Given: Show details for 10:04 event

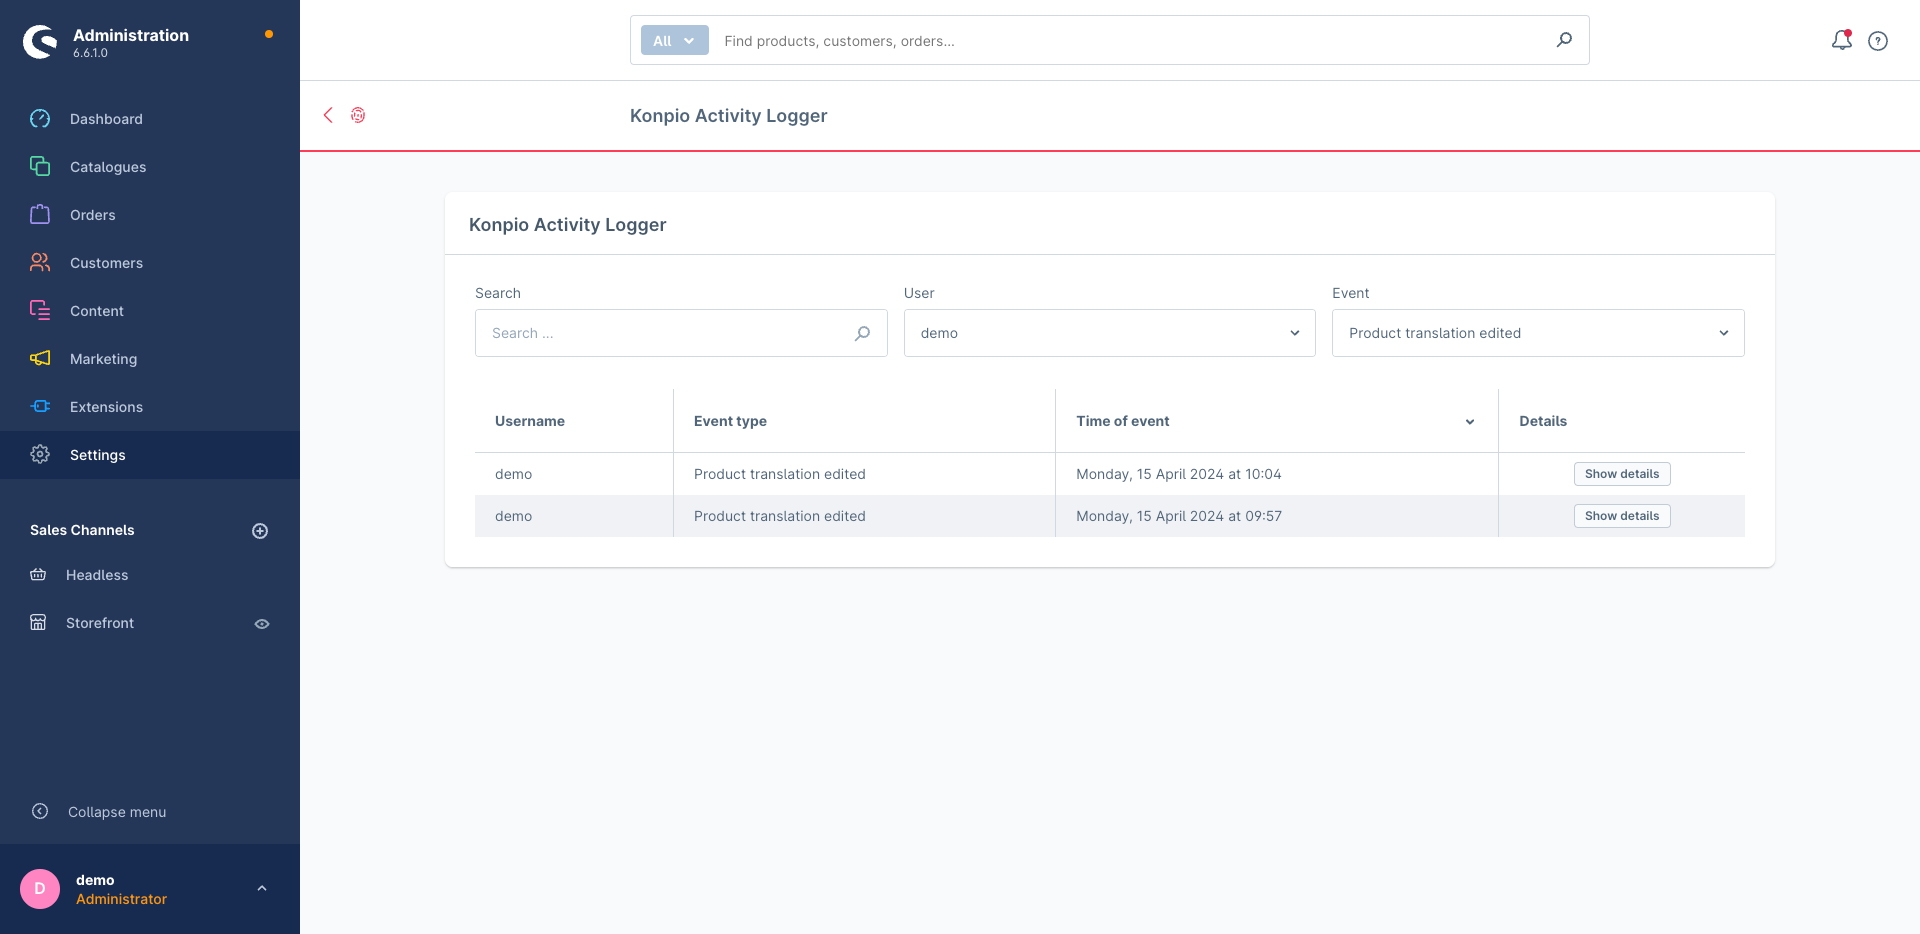Looking at the screenshot, I should pos(1621,474).
